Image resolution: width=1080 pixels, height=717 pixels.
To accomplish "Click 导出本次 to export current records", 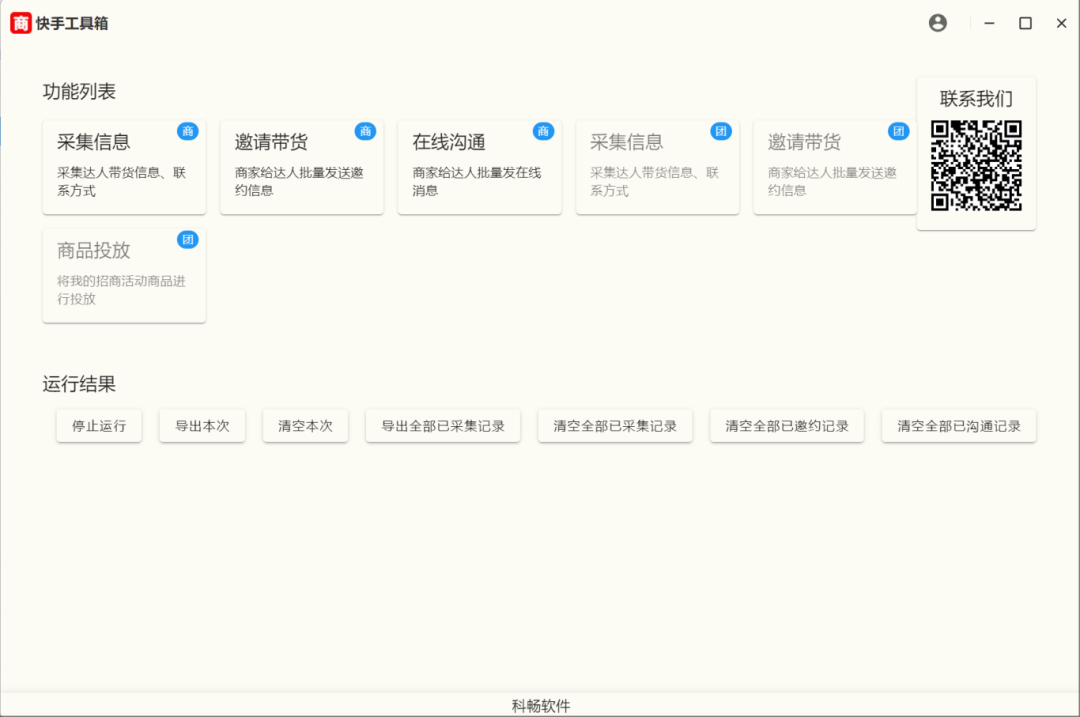I will pos(202,425).
